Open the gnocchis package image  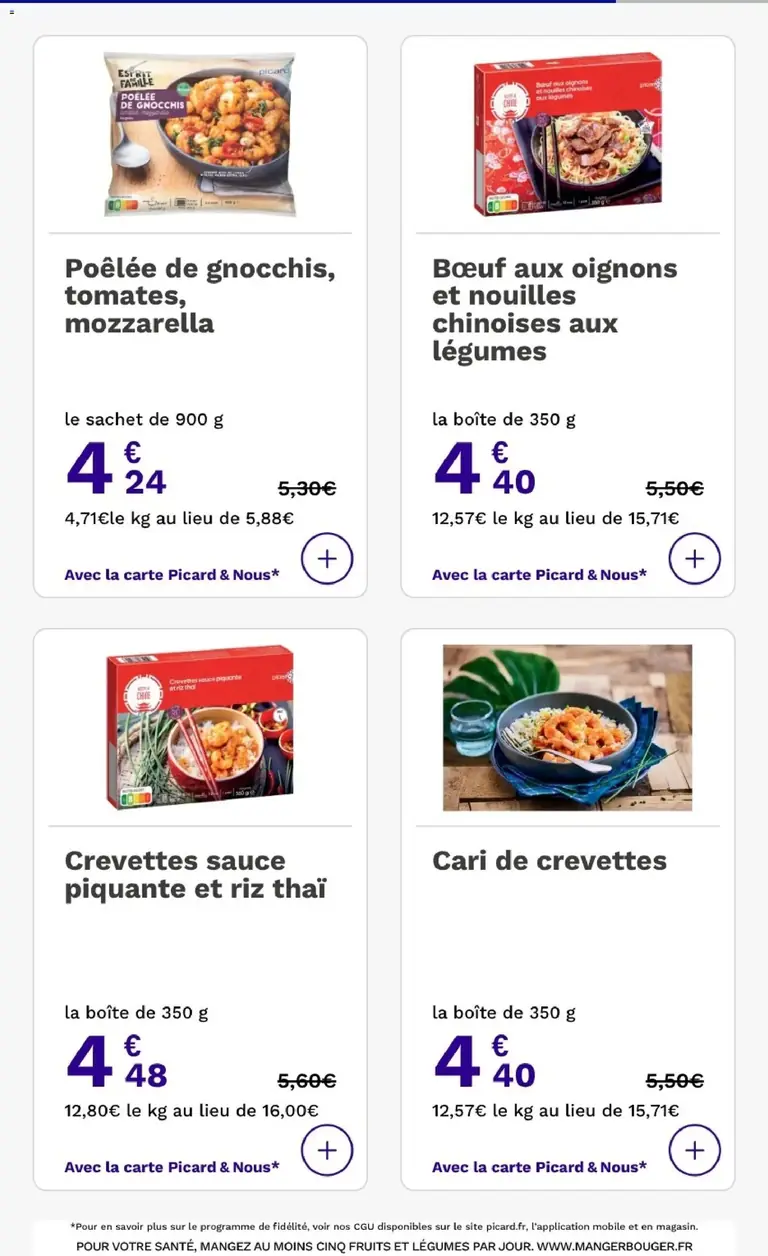[x=200, y=134]
